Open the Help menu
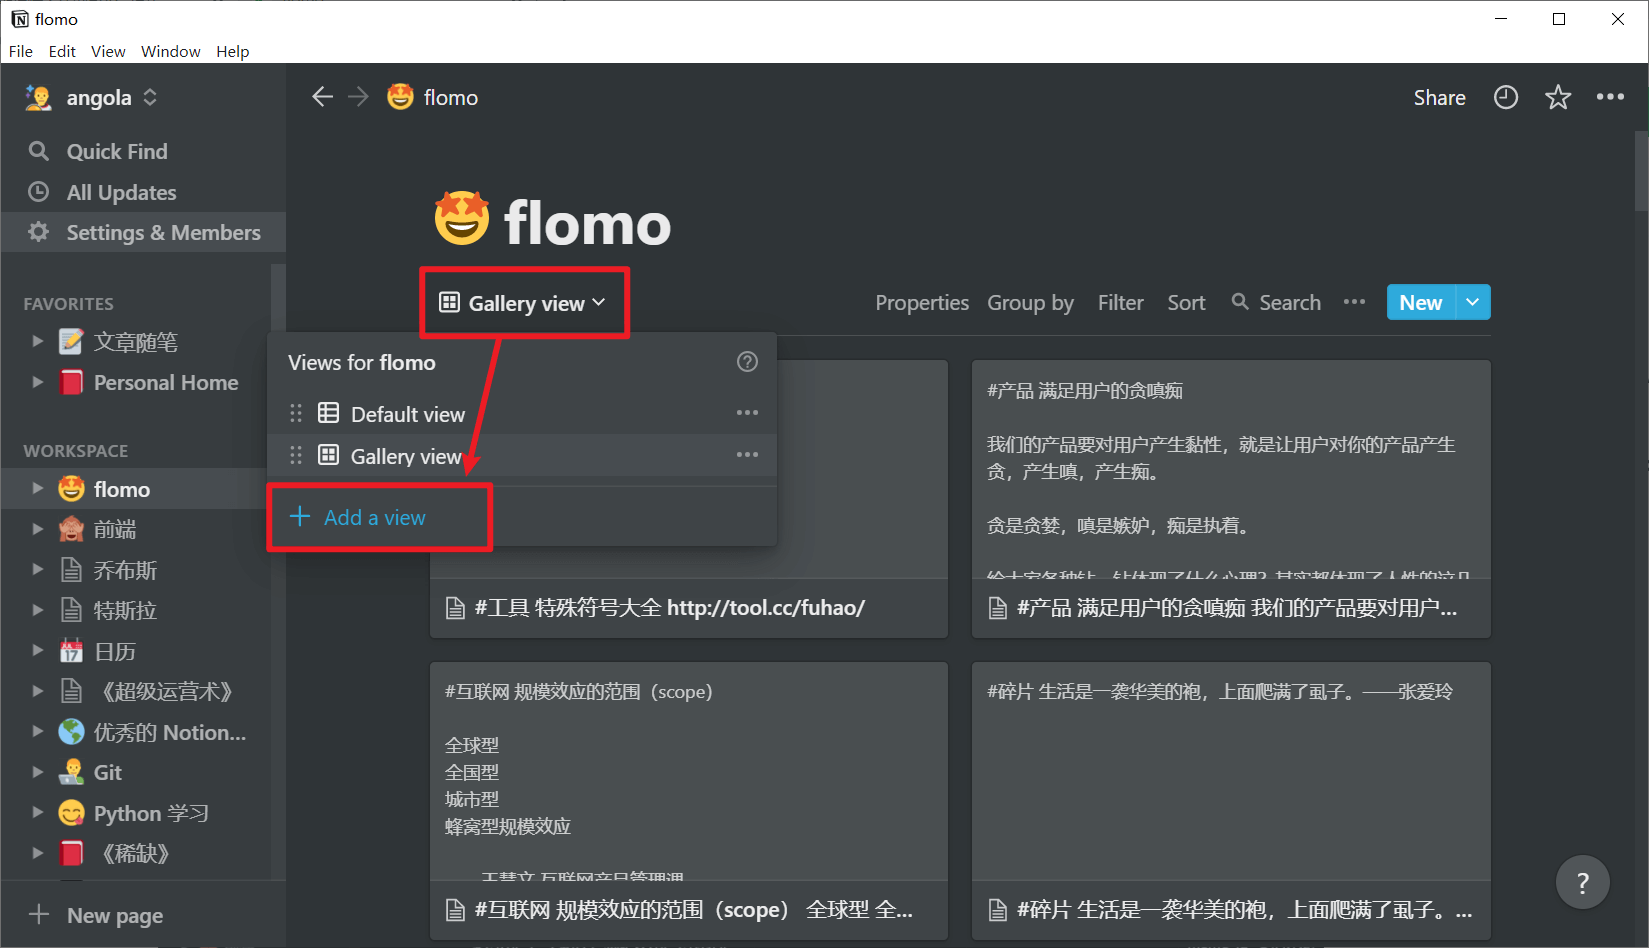The image size is (1649, 948). 233,51
